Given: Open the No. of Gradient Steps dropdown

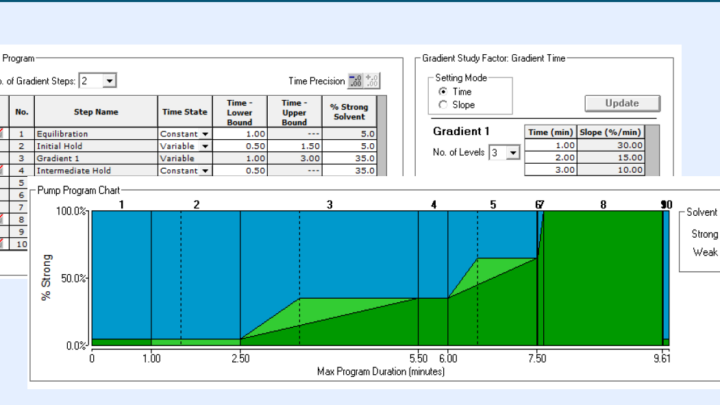Looking at the screenshot, I should (109, 81).
